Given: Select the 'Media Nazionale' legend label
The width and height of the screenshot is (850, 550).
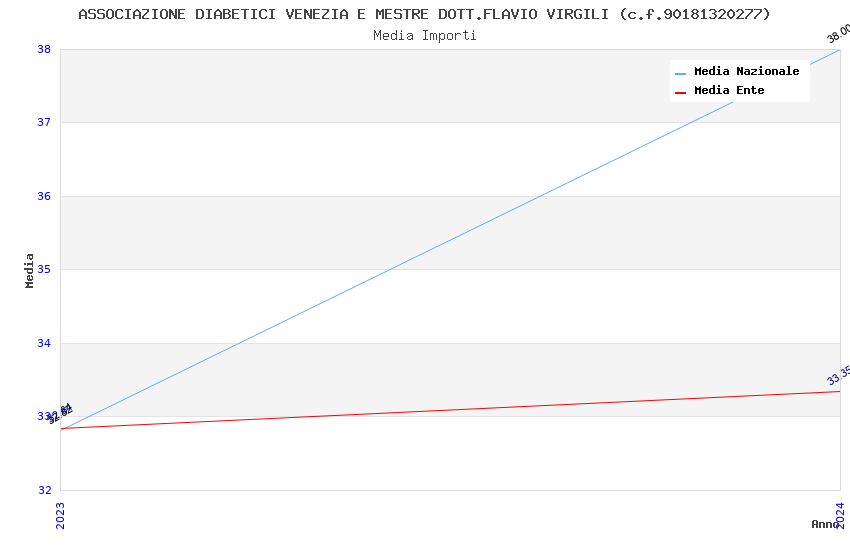Looking at the screenshot, I should pos(746,71).
